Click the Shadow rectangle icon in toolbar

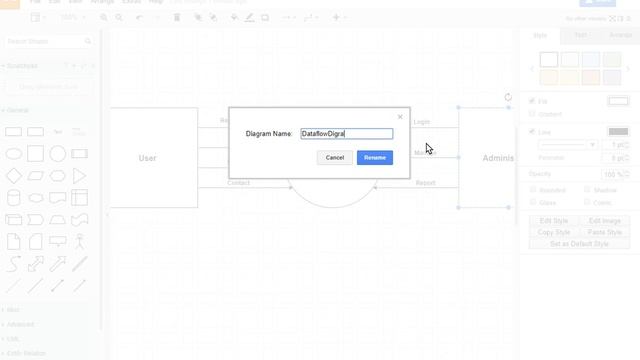point(265,18)
